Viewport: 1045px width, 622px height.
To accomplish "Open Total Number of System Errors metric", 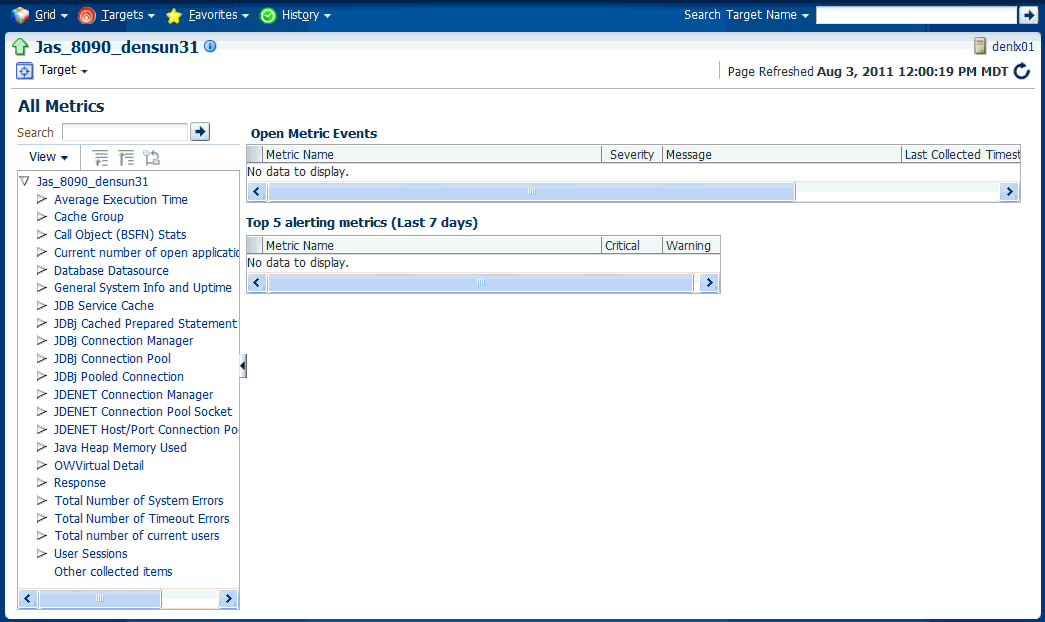I will click(139, 501).
